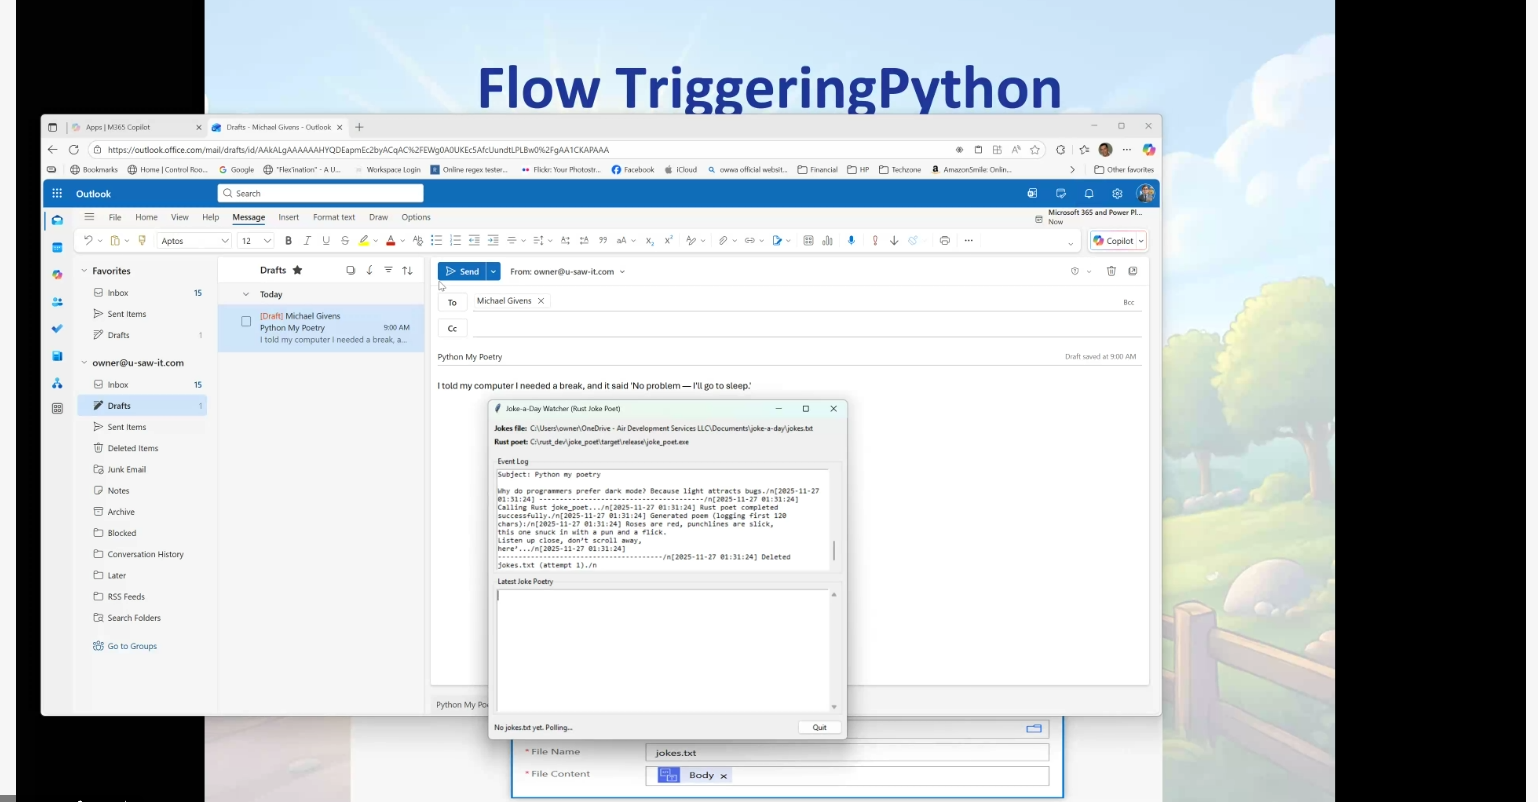
Task: Apply bold formatting
Action: click(x=289, y=241)
